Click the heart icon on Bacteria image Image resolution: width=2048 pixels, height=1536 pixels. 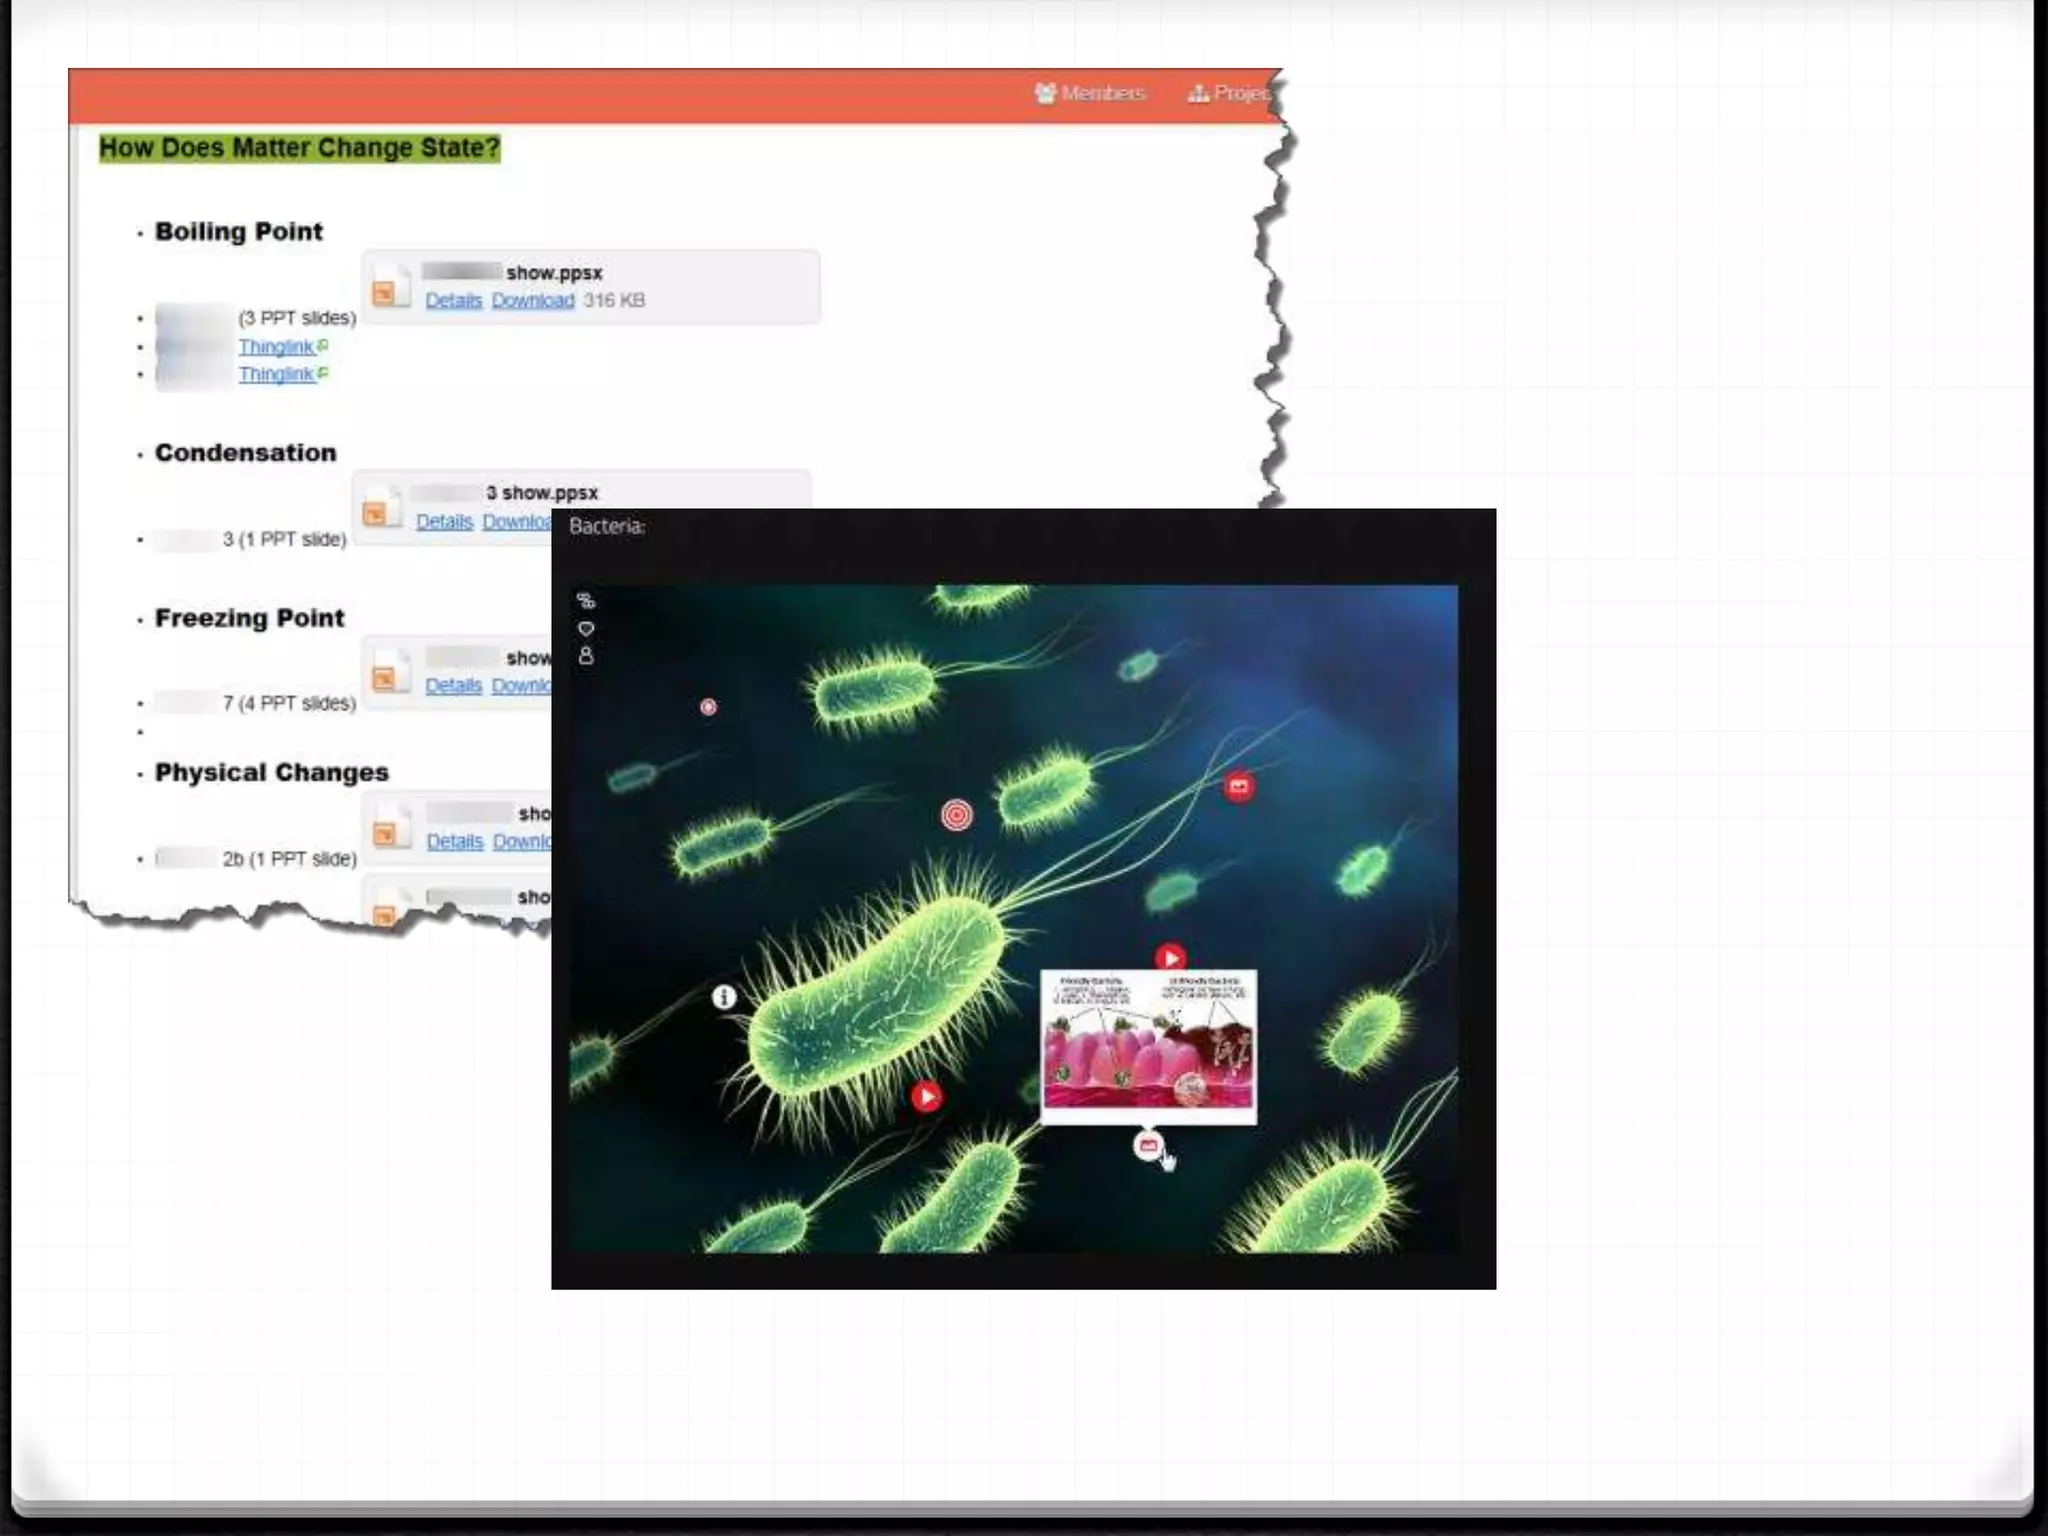[x=586, y=629]
